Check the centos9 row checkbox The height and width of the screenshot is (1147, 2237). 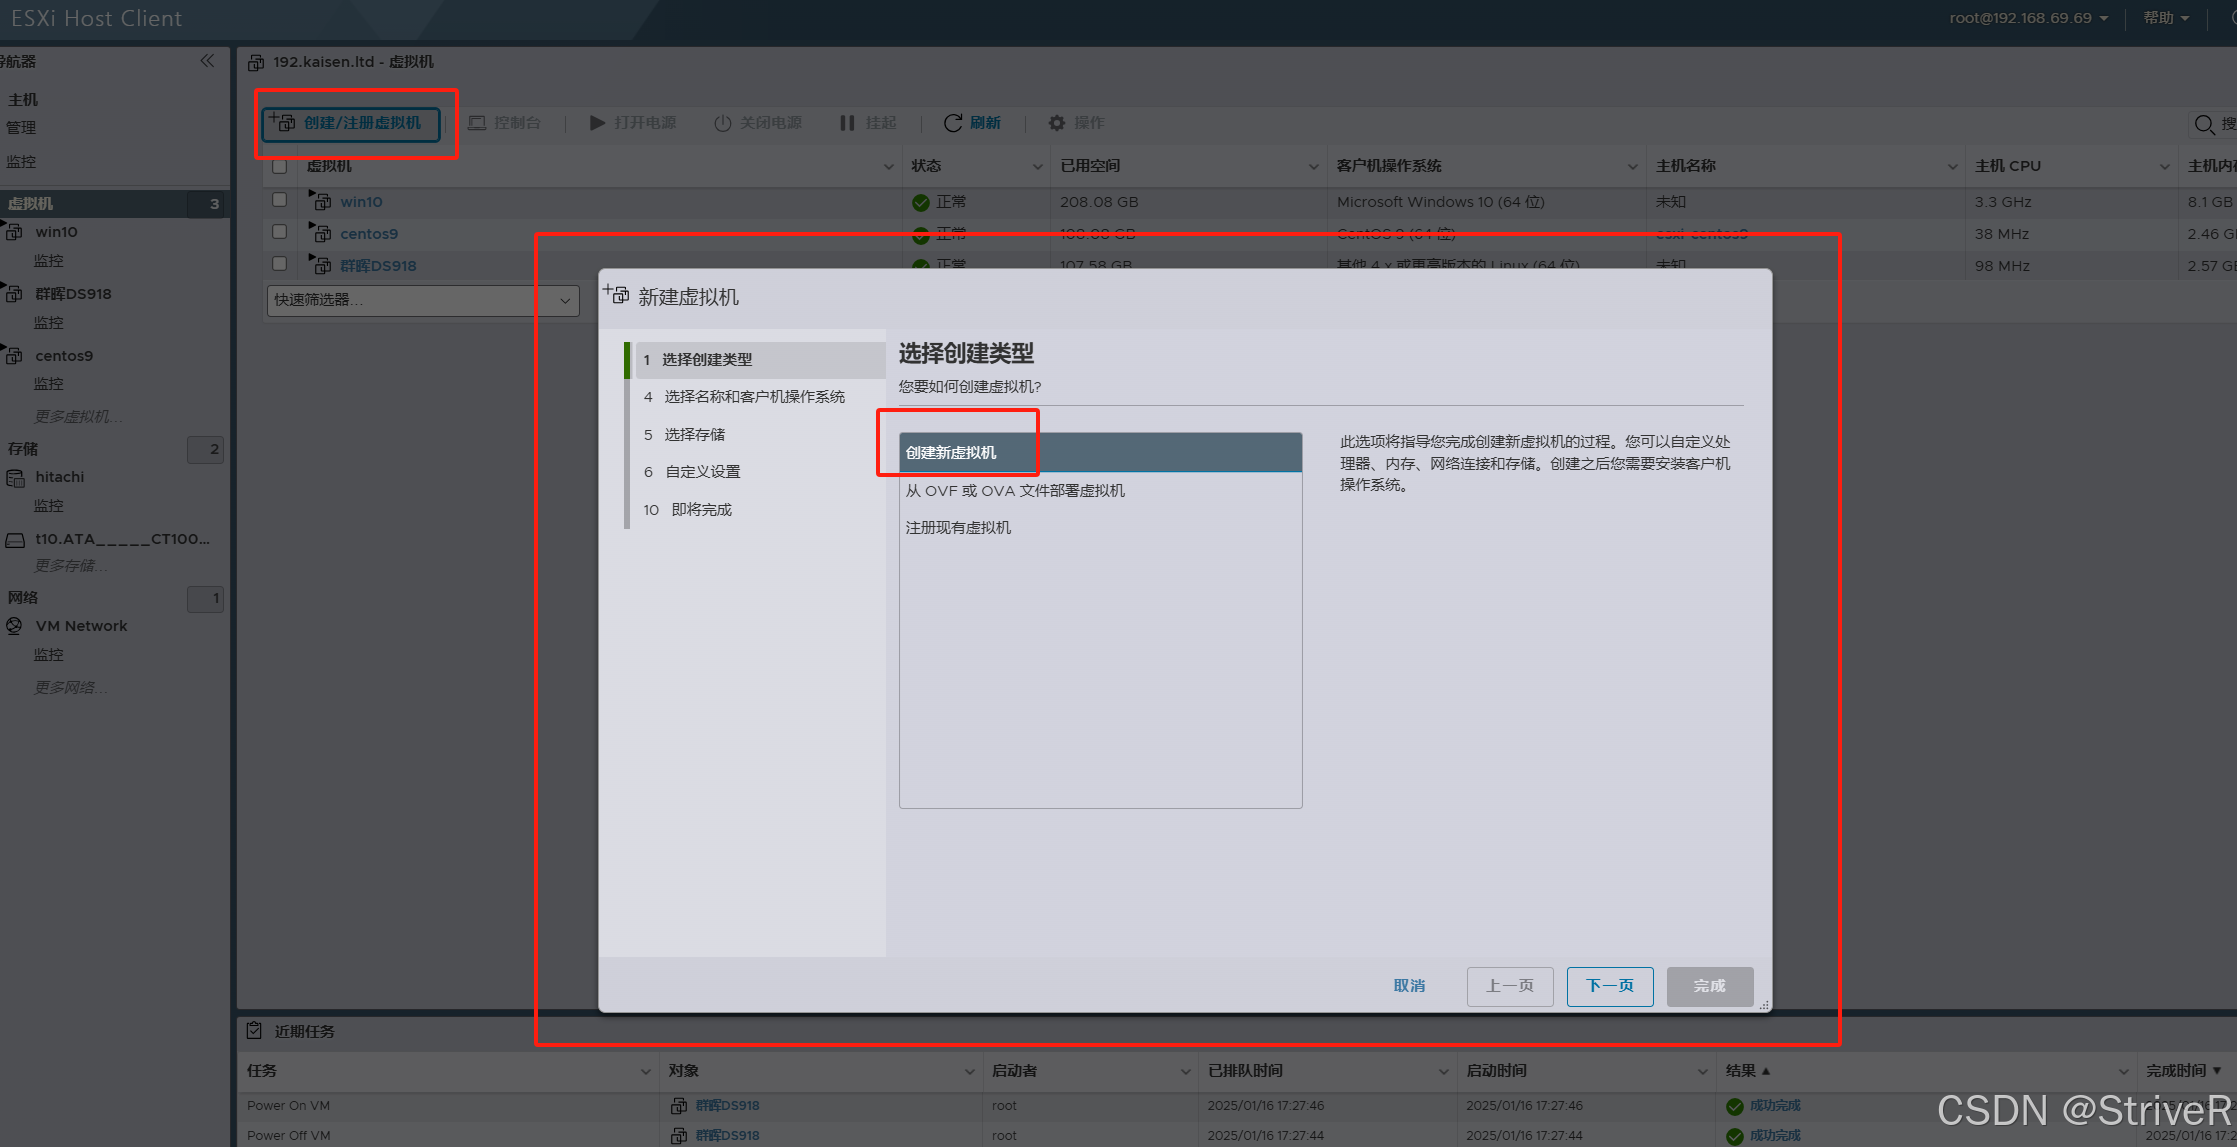280,232
